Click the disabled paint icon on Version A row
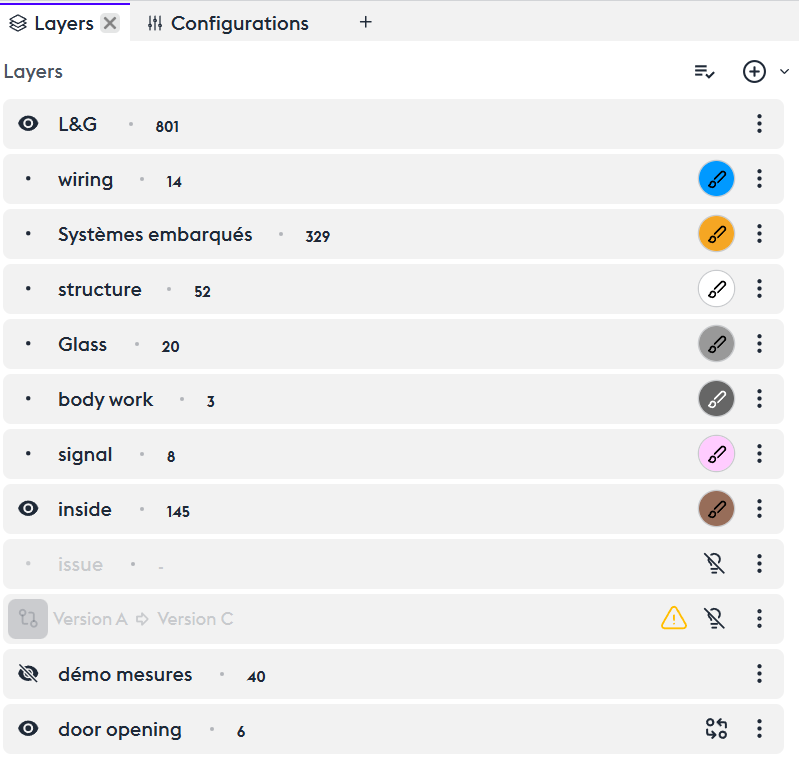The height and width of the screenshot is (769, 799). pyautogui.click(x=714, y=619)
